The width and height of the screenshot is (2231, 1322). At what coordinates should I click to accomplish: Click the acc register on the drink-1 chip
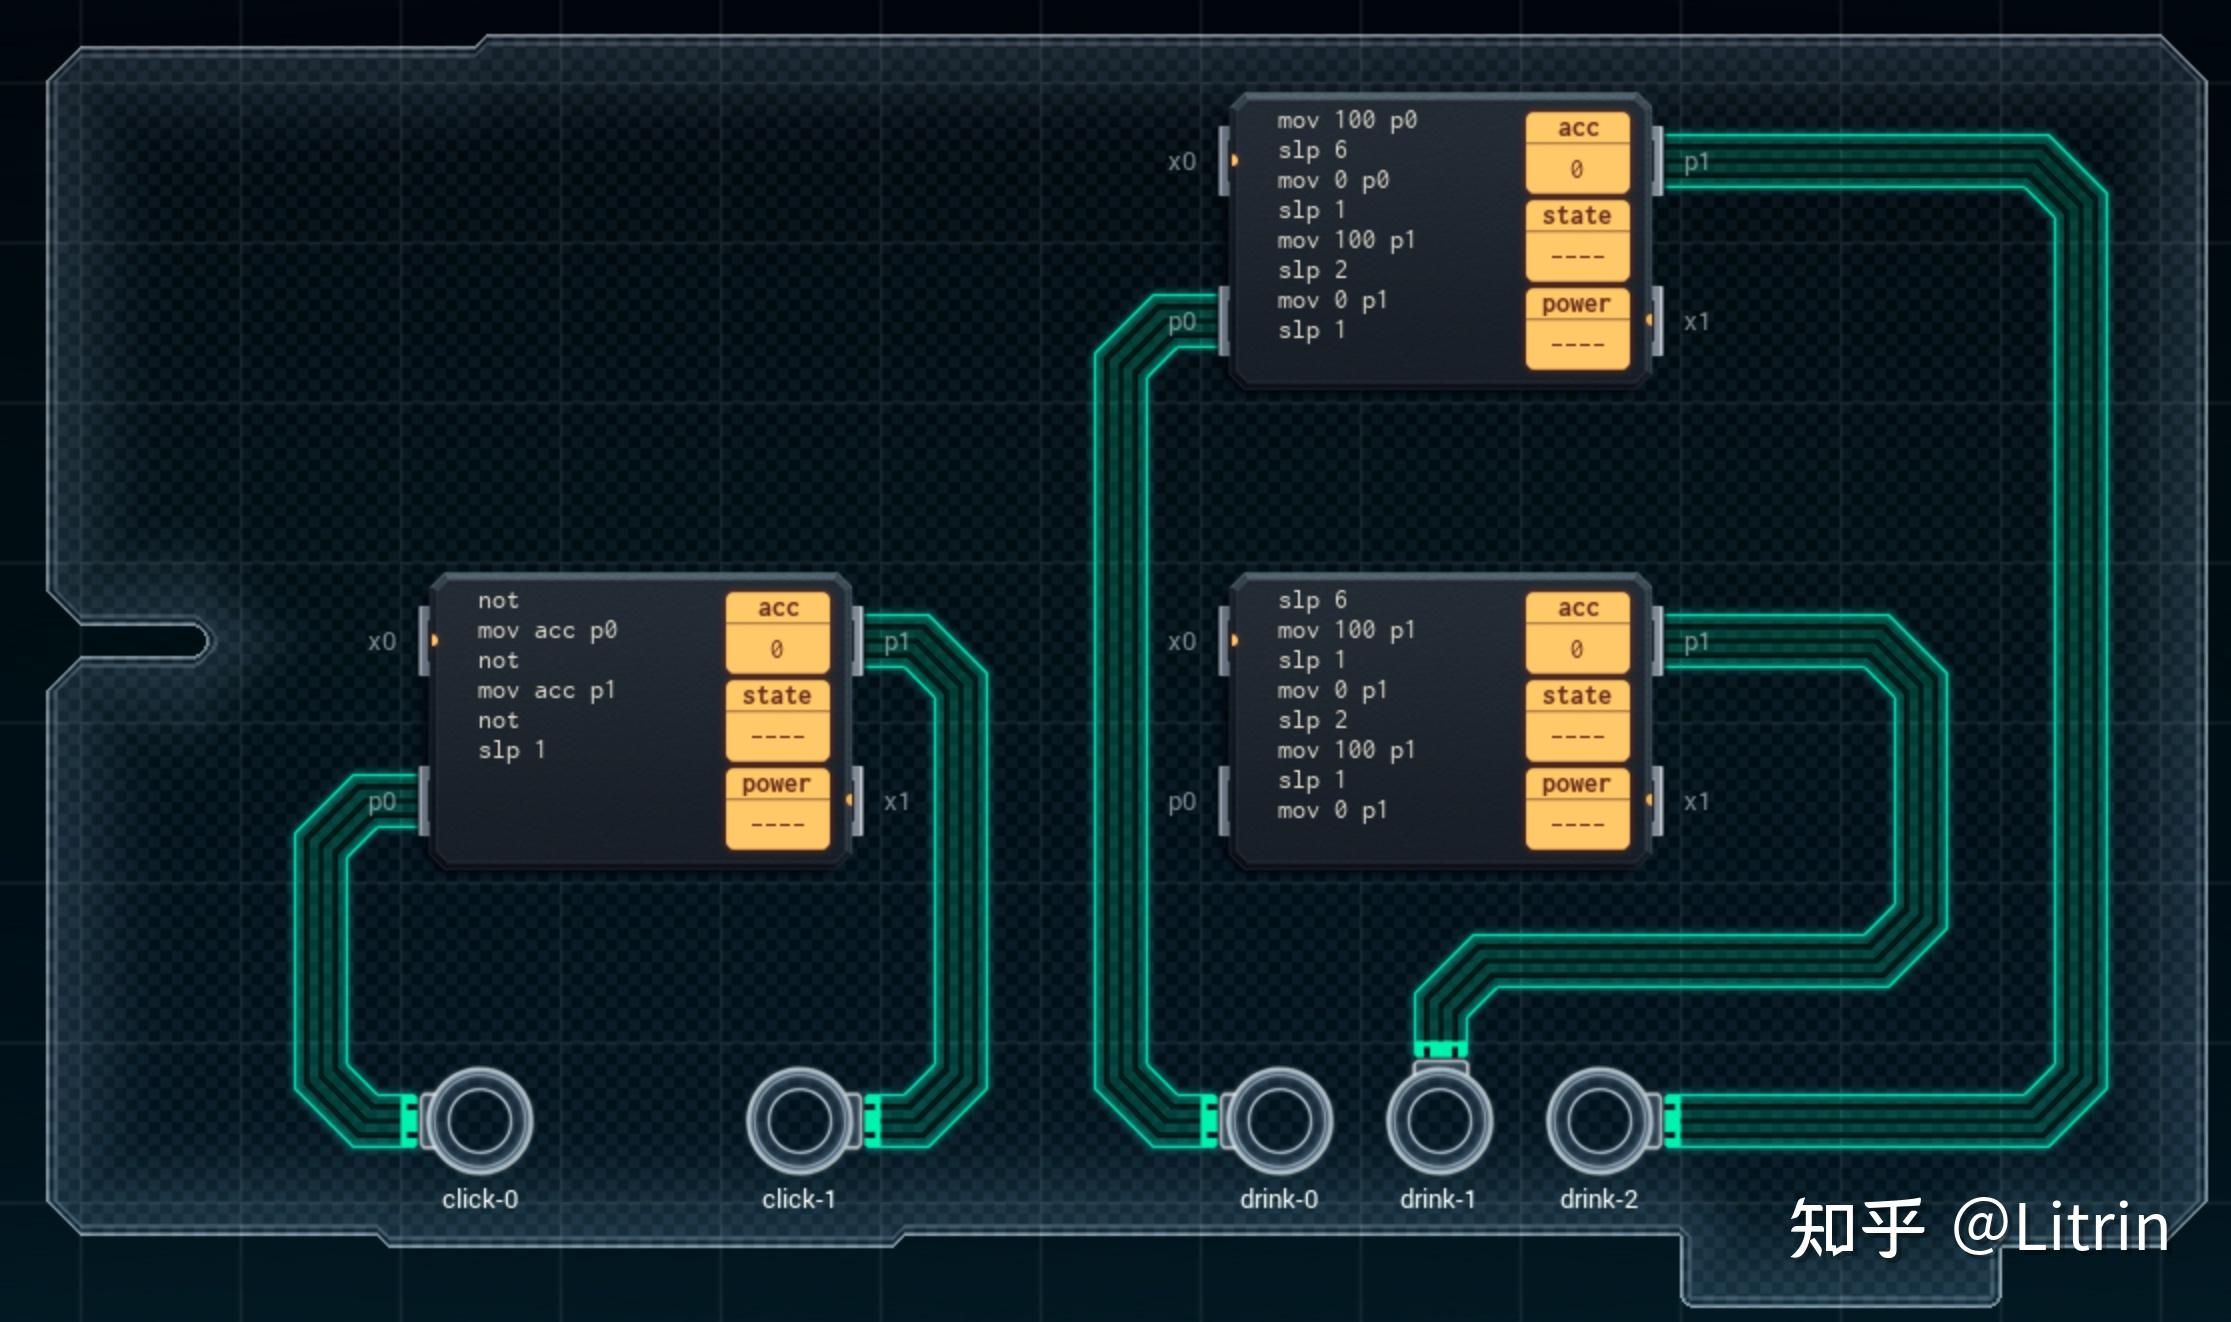click(x=1578, y=633)
